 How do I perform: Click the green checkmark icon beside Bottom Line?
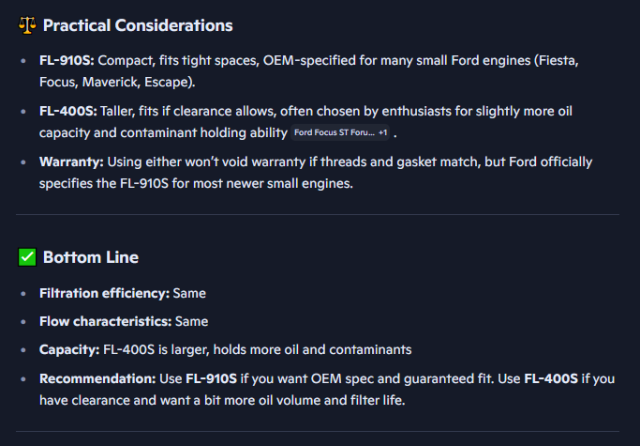click(27, 258)
